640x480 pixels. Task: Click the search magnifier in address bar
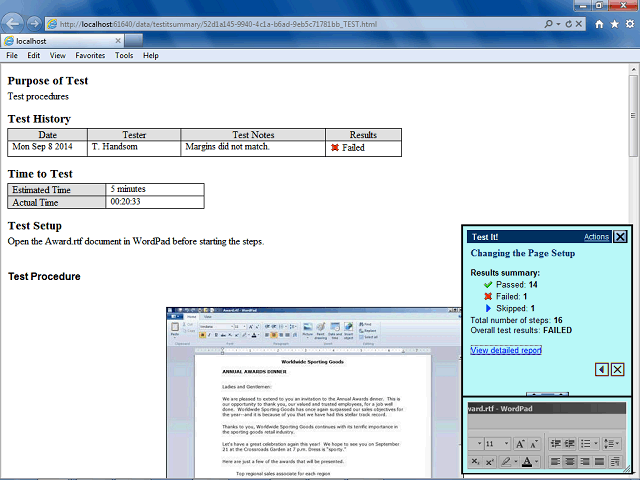[x=549, y=24]
